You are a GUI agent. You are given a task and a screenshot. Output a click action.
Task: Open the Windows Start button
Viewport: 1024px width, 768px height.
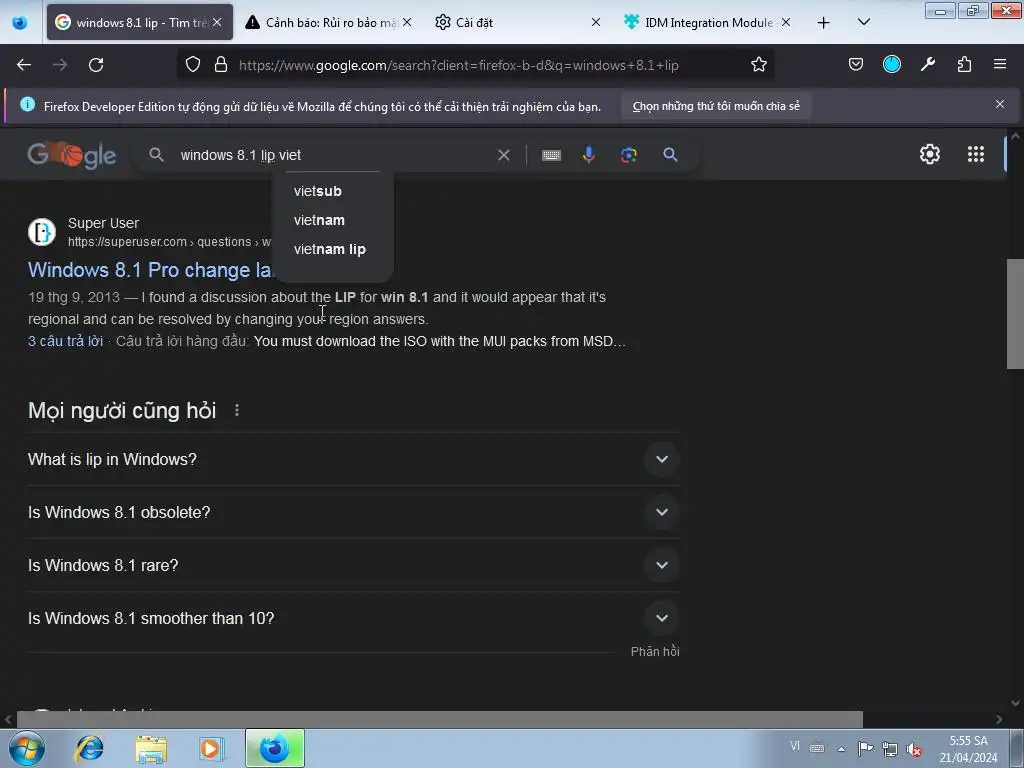click(x=27, y=748)
